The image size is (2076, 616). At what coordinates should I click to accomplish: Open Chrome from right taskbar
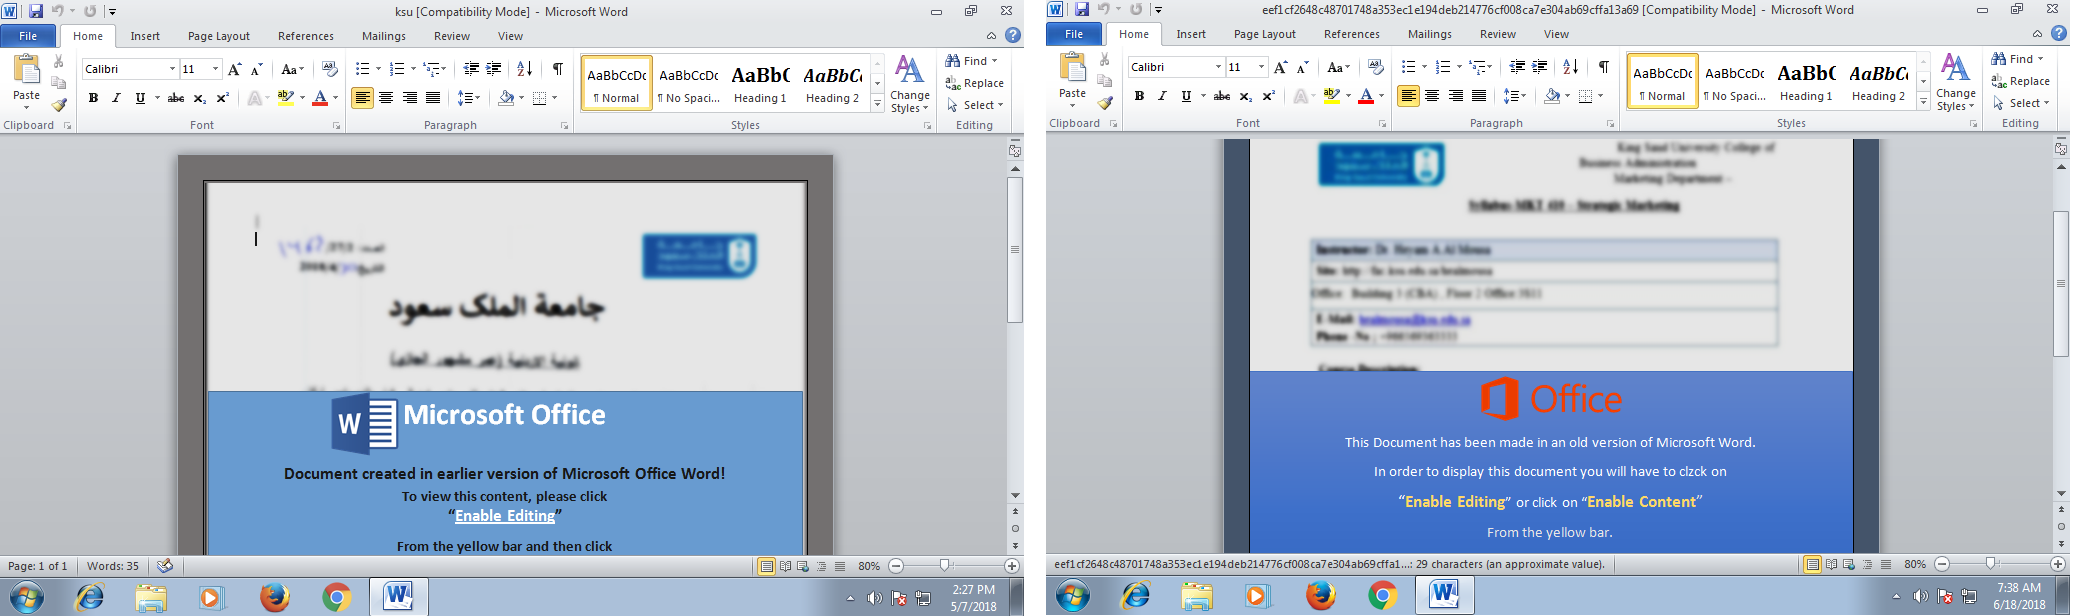1383,597
